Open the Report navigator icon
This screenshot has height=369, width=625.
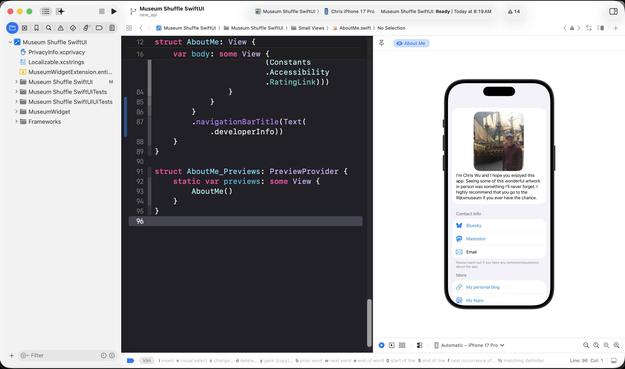112,28
